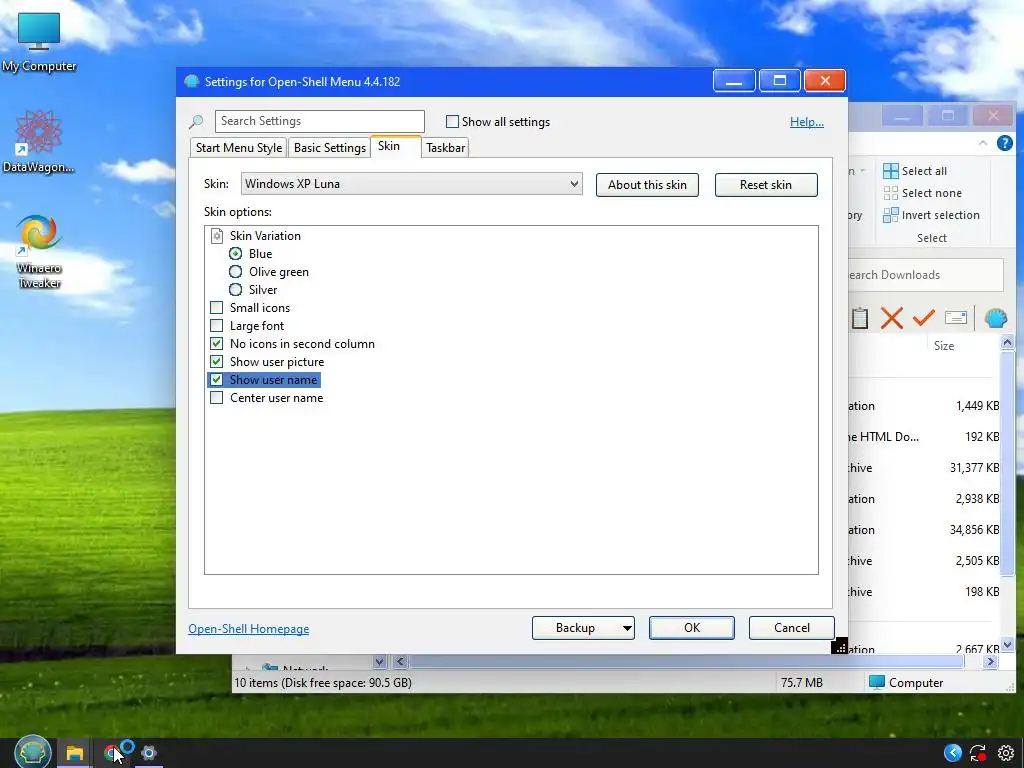The image size is (1024, 768).
Task: Click the blue arrow tray icon
Action: tap(953, 753)
